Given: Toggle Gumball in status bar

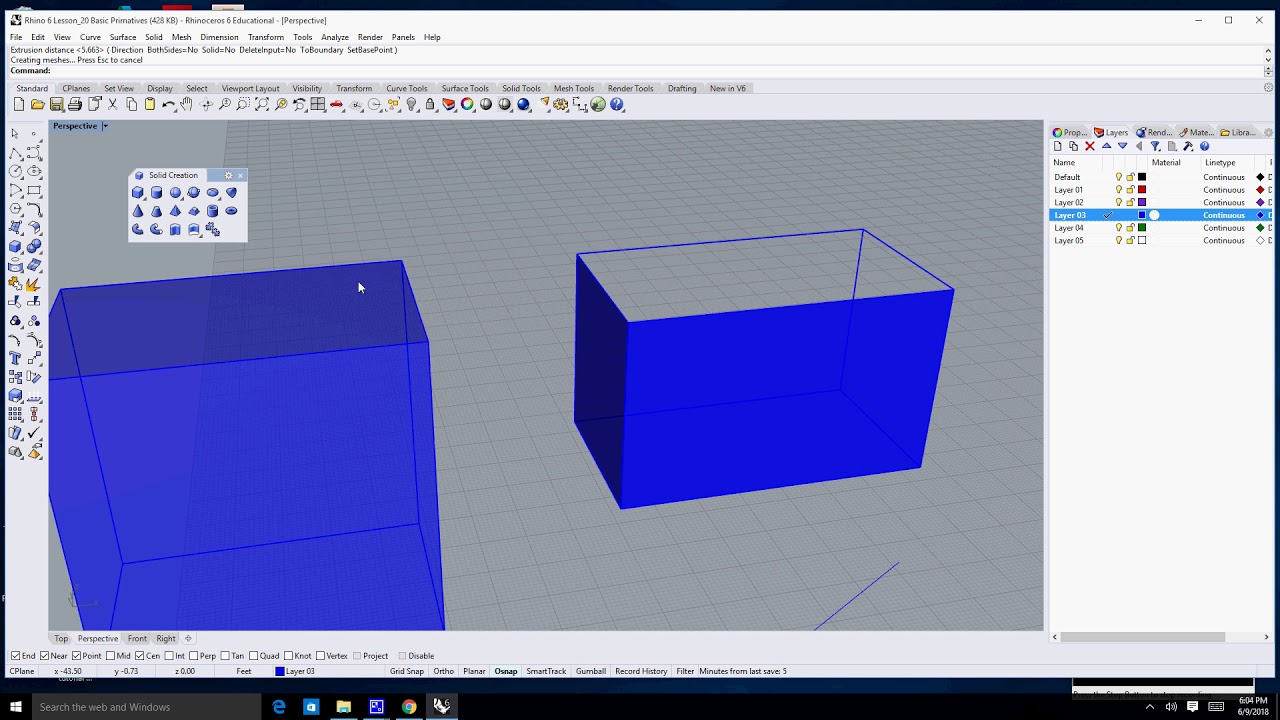Looking at the screenshot, I should coord(591,671).
